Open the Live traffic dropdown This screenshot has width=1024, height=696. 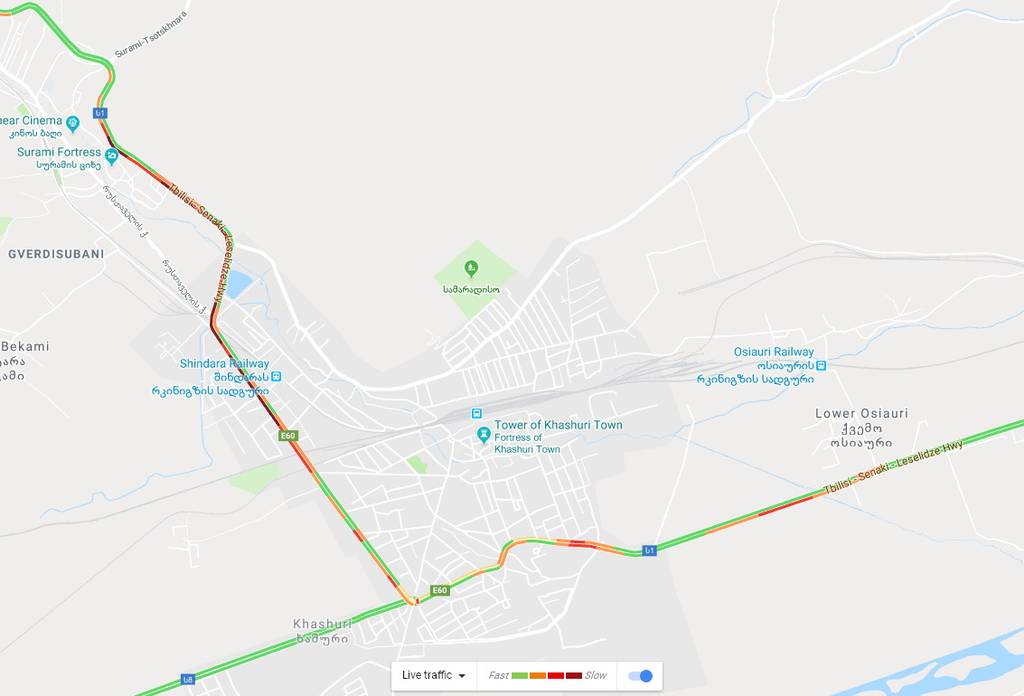tap(434, 675)
